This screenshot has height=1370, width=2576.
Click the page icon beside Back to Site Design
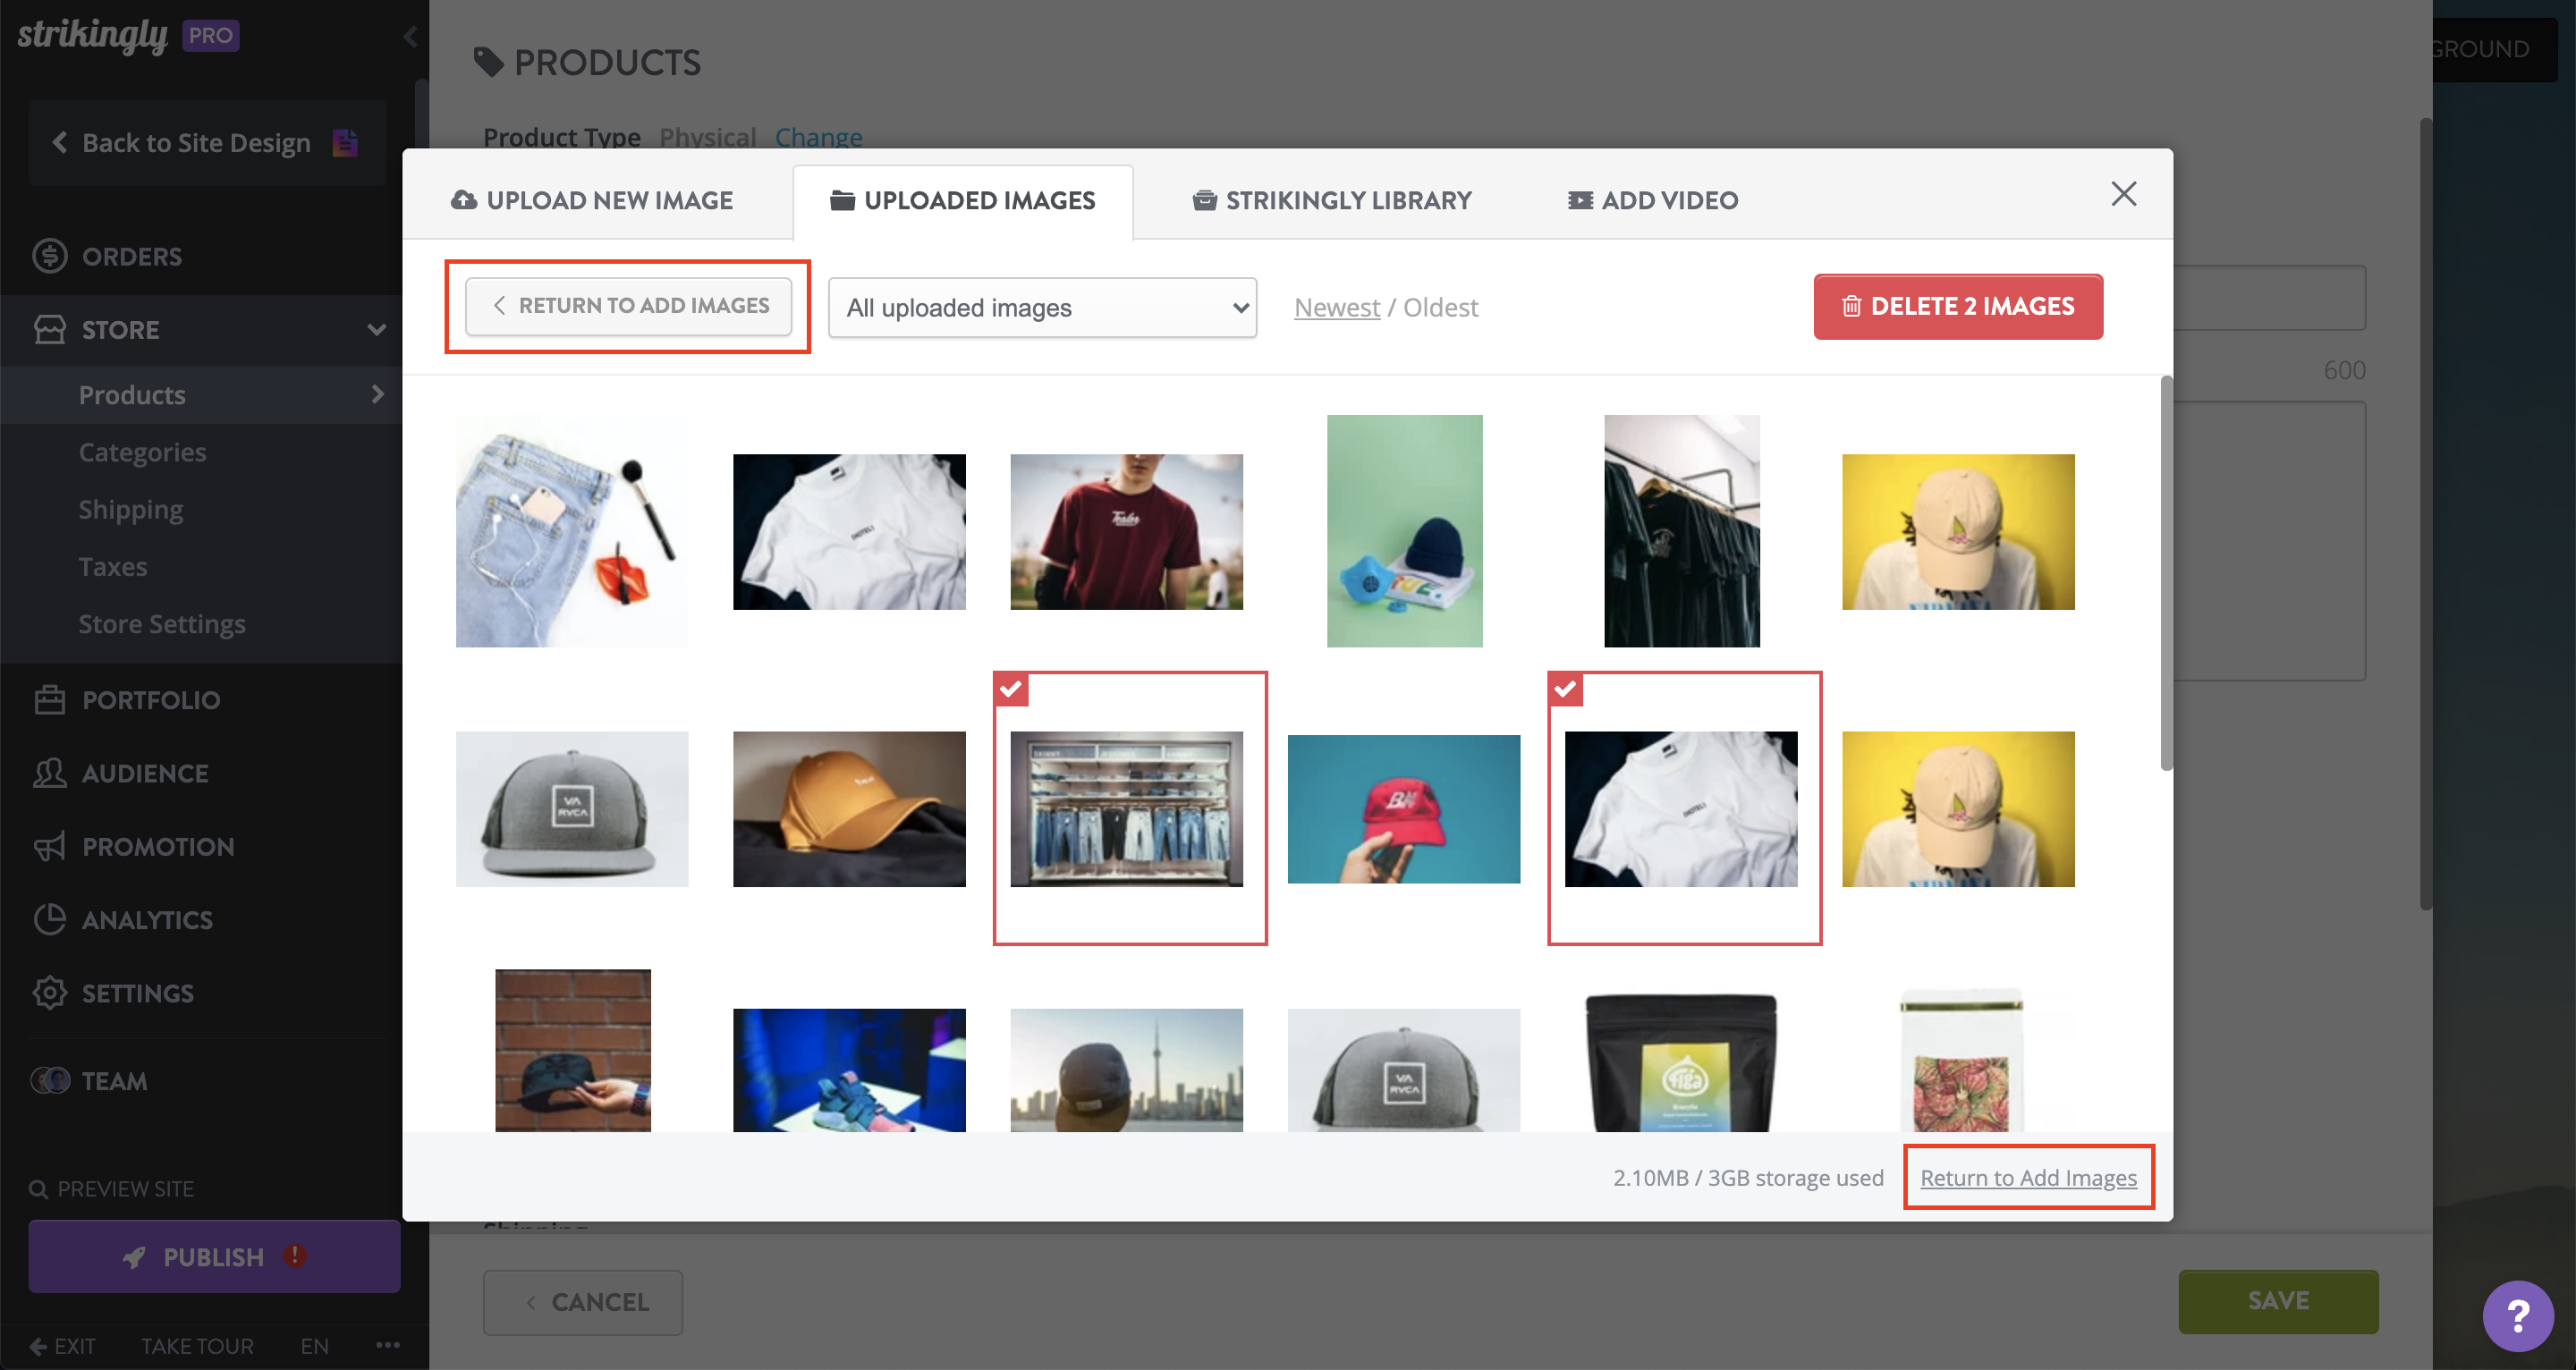pyautogui.click(x=345, y=142)
